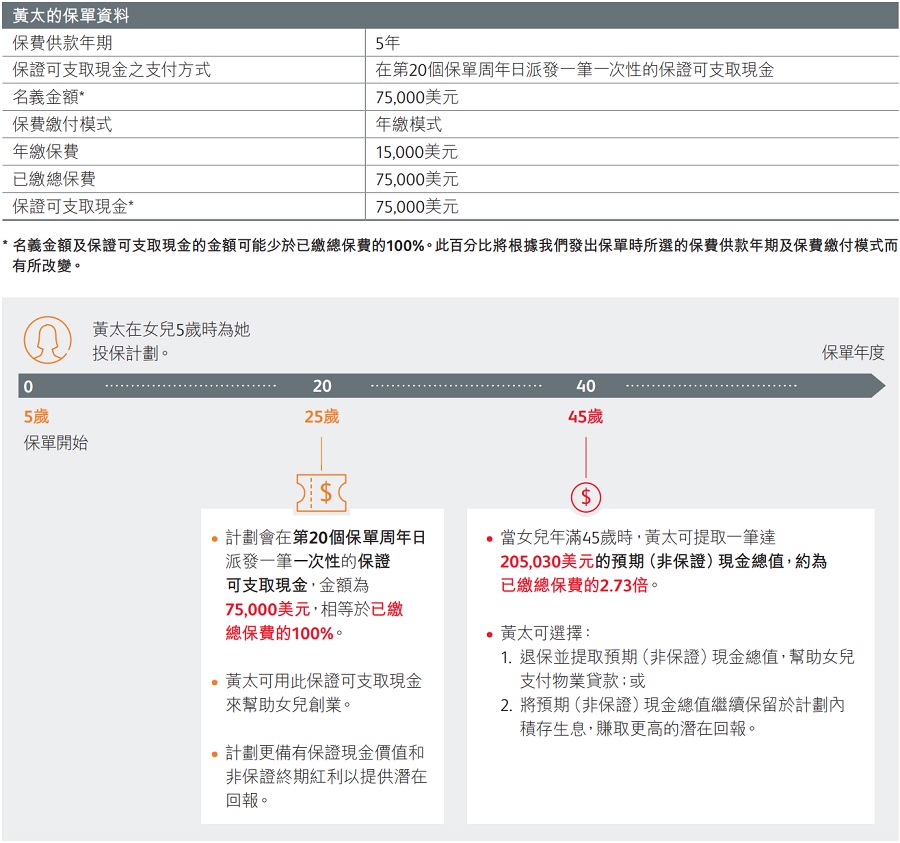Click the red 已繳總保費的2.73倍 text
This screenshot has height=843, width=900.
click(574, 586)
